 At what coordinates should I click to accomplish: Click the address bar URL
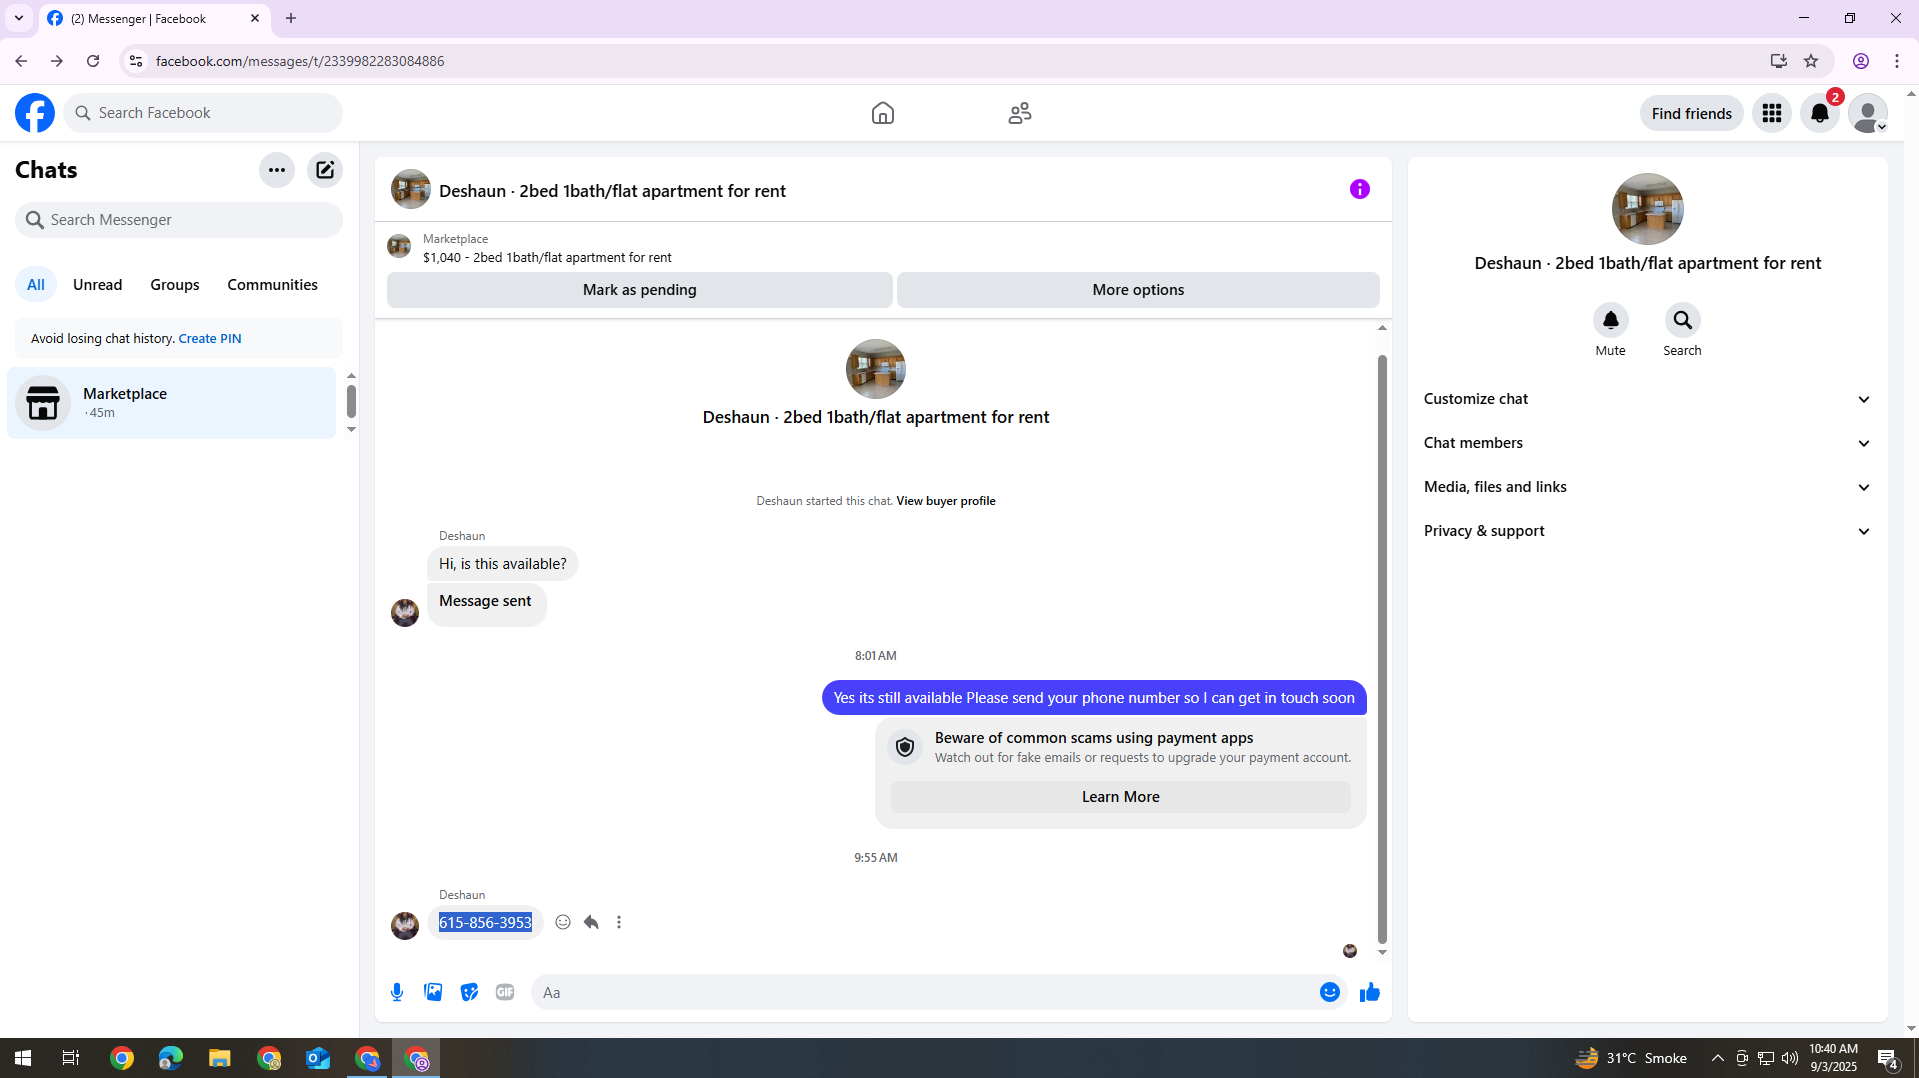(300, 61)
